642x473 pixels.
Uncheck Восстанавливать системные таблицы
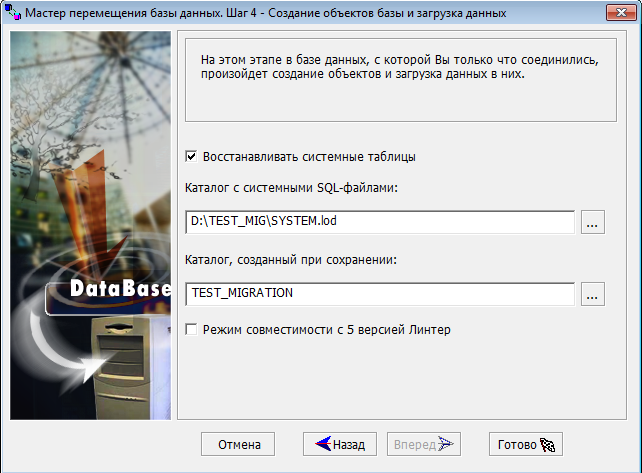[x=191, y=157]
